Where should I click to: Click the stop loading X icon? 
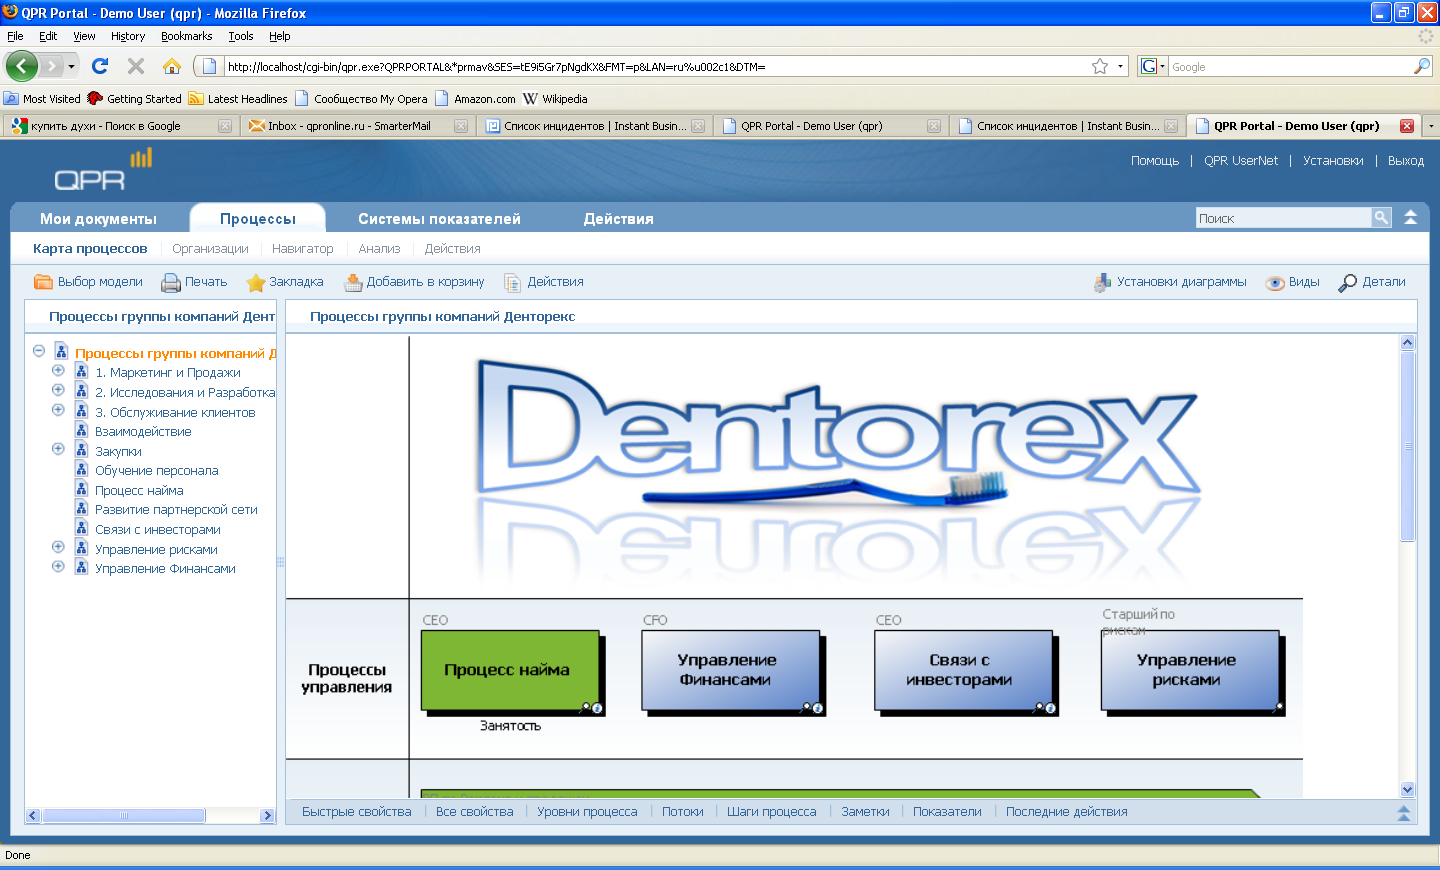[x=136, y=66]
